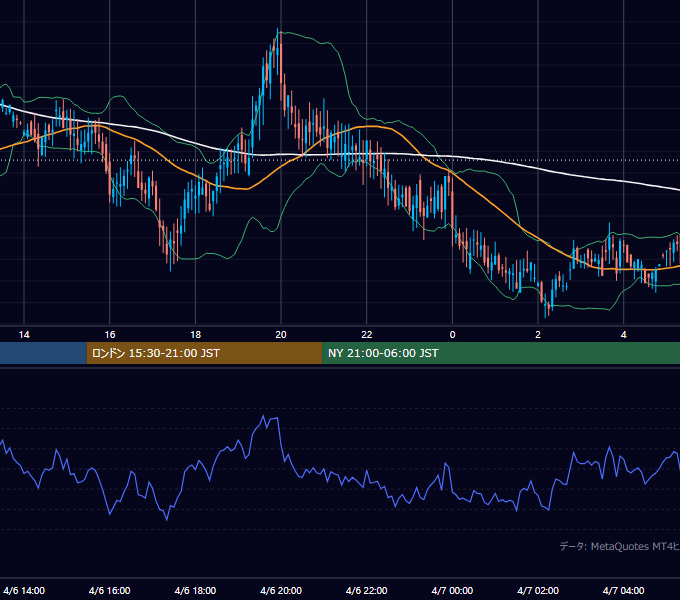Click the hour label 18 on the axis
Viewport: 680px width, 600px height.
click(196, 335)
